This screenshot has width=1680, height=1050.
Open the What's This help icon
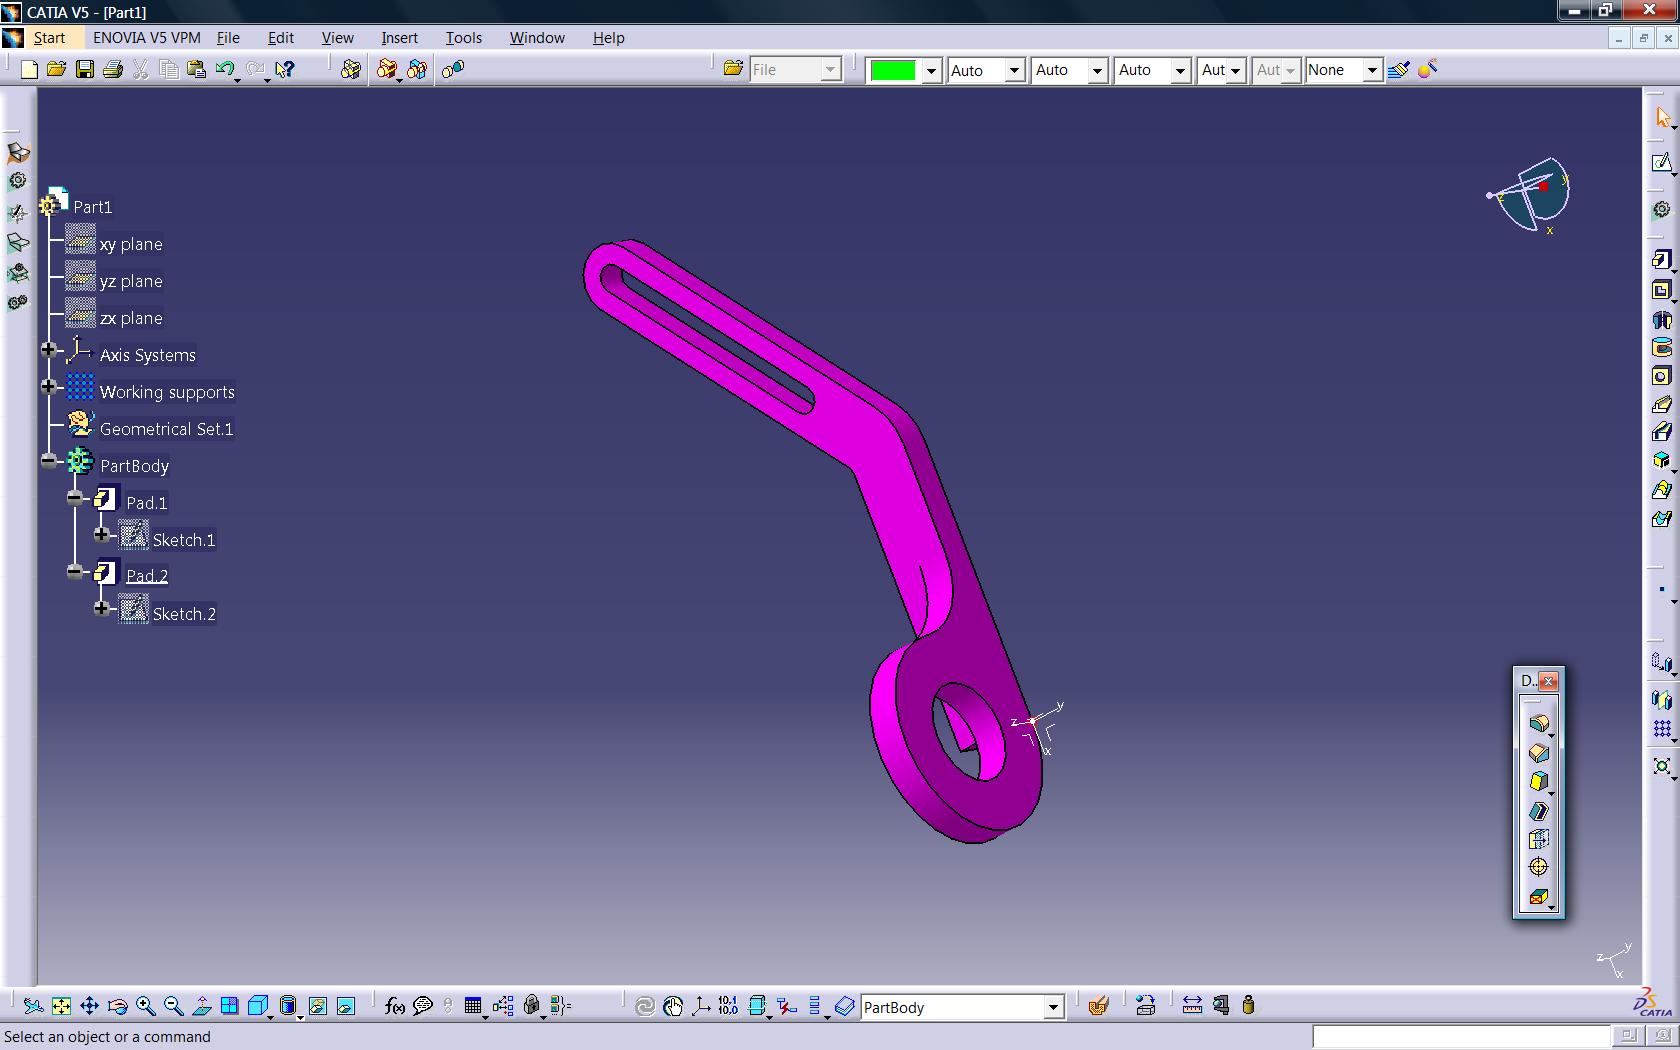coord(285,69)
